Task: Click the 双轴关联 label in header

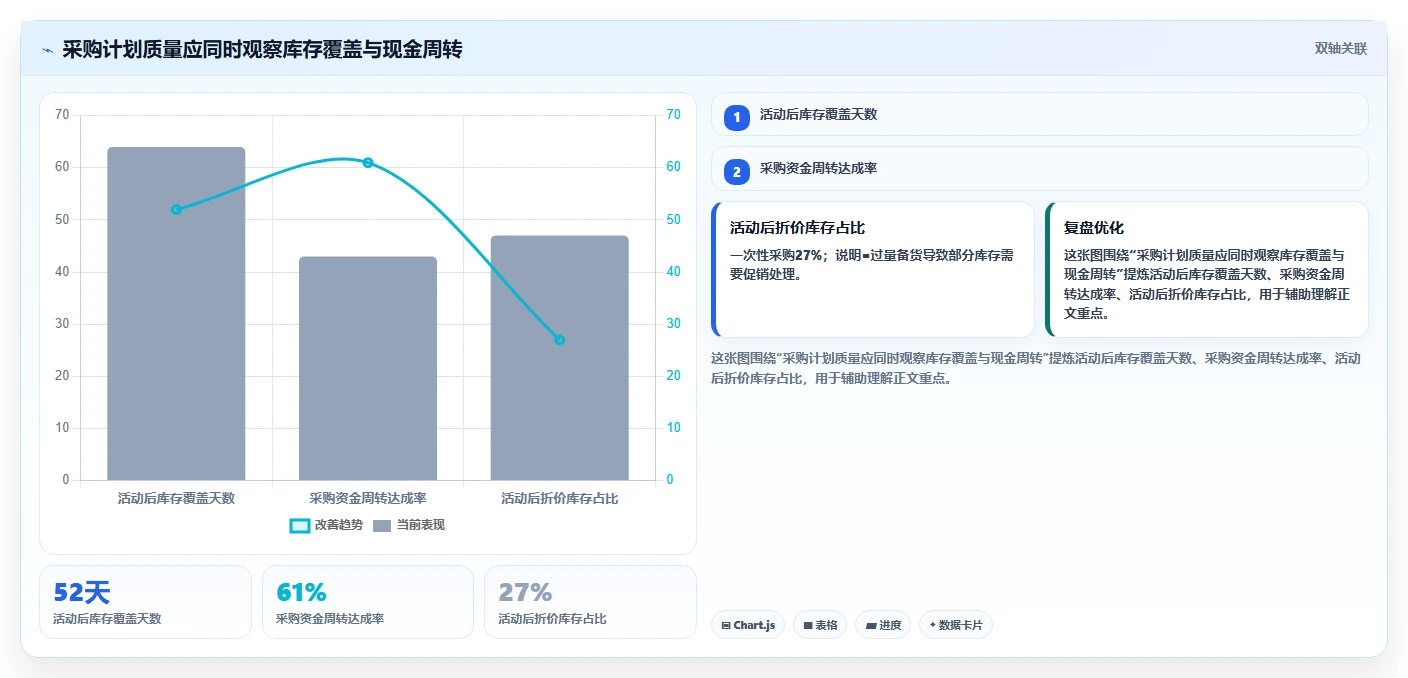Action: click(1340, 48)
